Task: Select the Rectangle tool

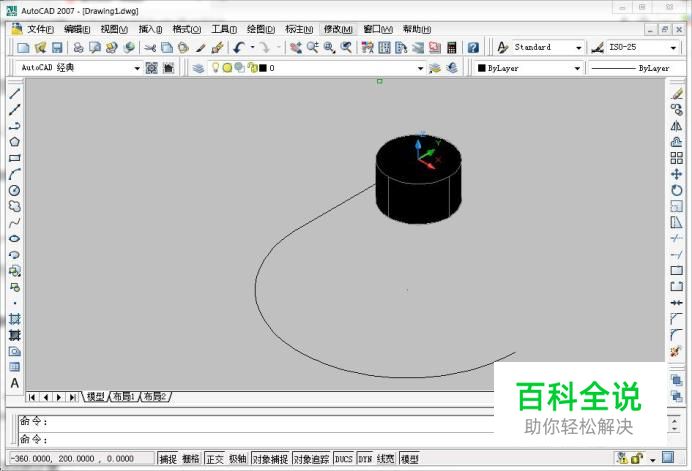Action: (x=15, y=158)
